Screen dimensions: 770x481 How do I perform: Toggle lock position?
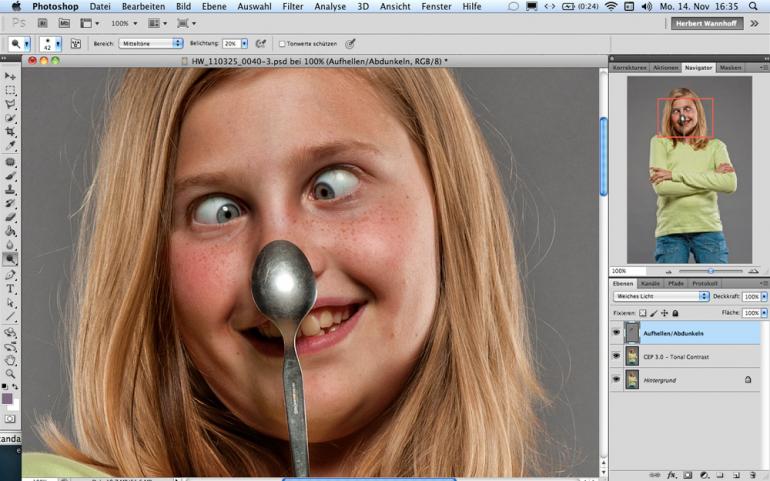tap(664, 313)
